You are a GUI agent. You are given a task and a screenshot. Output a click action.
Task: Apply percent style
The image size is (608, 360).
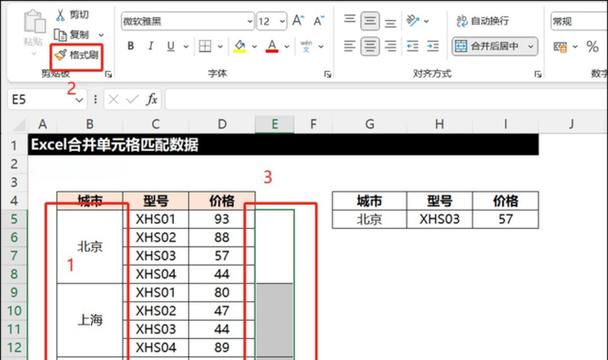pos(592,47)
